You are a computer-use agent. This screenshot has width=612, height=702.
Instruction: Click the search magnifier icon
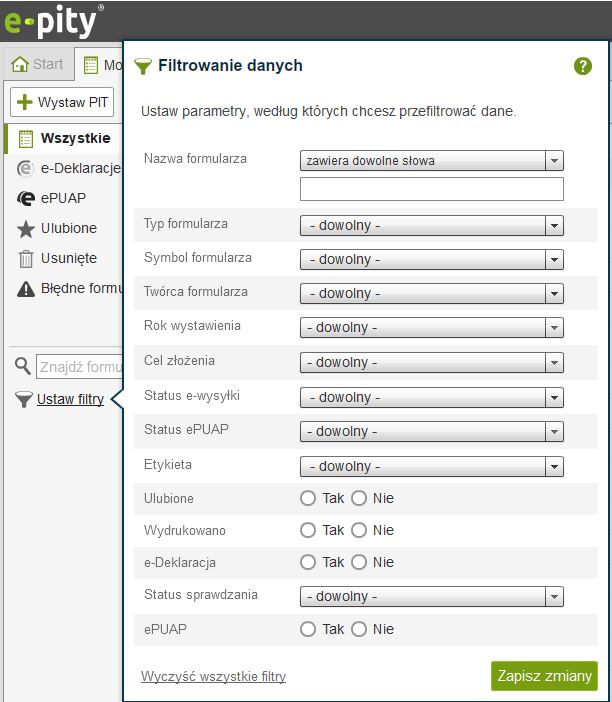pos(23,366)
